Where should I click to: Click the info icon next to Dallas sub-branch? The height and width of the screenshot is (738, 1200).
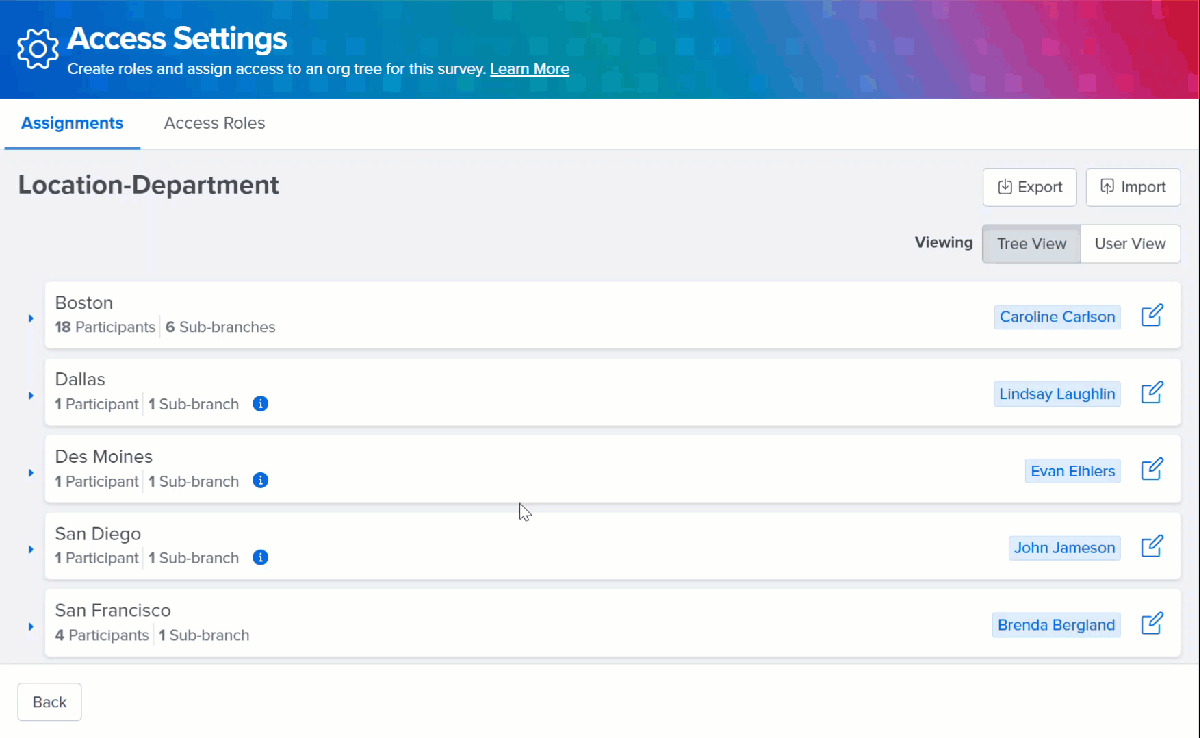pyautogui.click(x=260, y=403)
